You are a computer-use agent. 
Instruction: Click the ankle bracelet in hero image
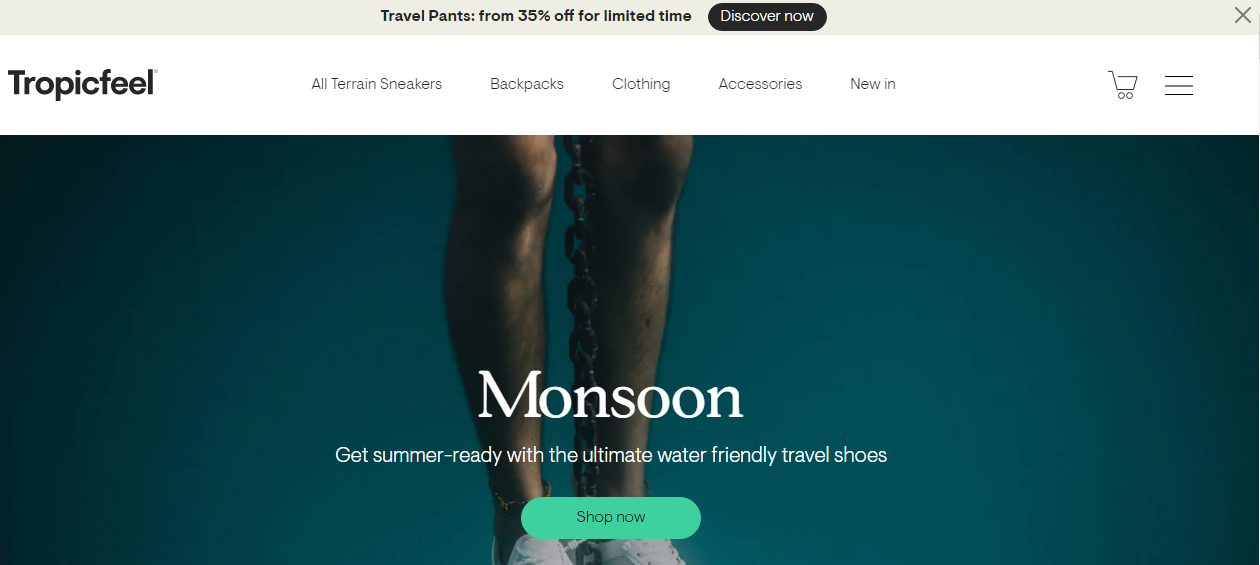coord(520,497)
